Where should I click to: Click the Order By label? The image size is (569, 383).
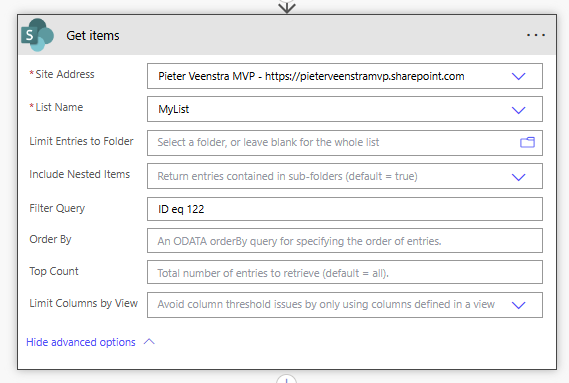pyautogui.click(x=50, y=239)
